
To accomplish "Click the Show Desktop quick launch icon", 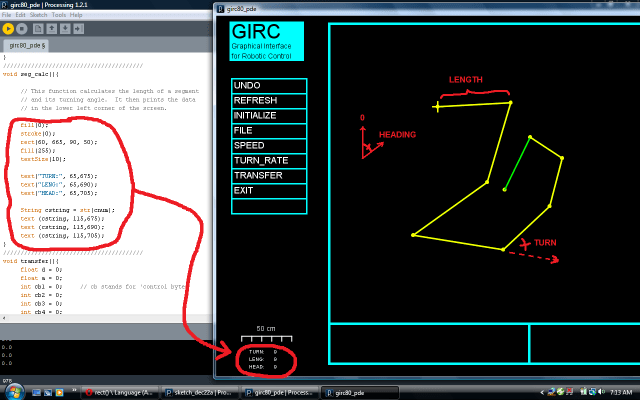I will tap(36, 393).
